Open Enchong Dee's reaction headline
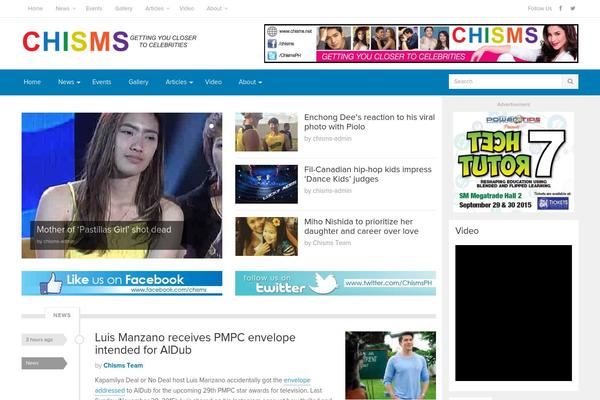The width and height of the screenshot is (600, 400). coord(369,122)
